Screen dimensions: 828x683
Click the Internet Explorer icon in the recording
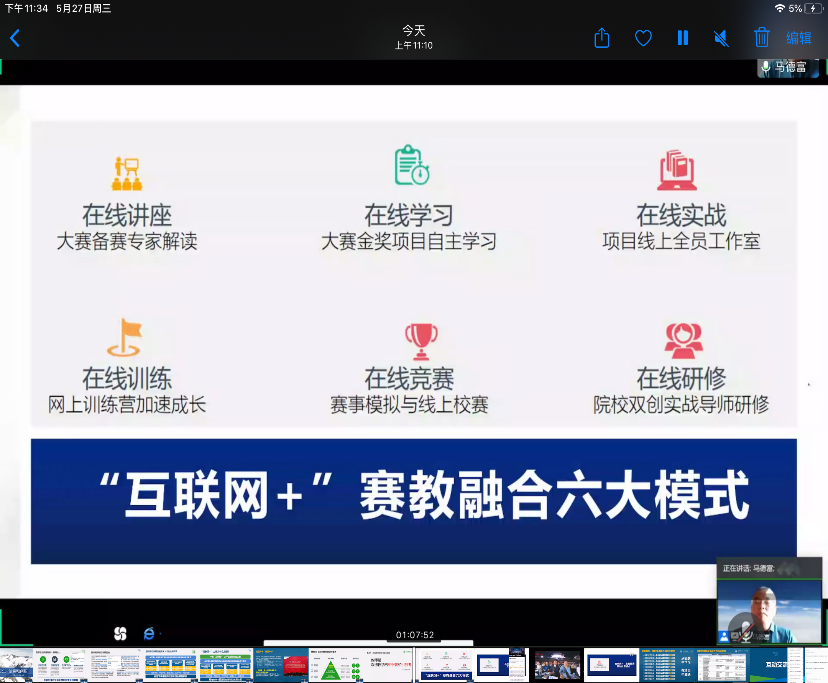click(x=150, y=633)
